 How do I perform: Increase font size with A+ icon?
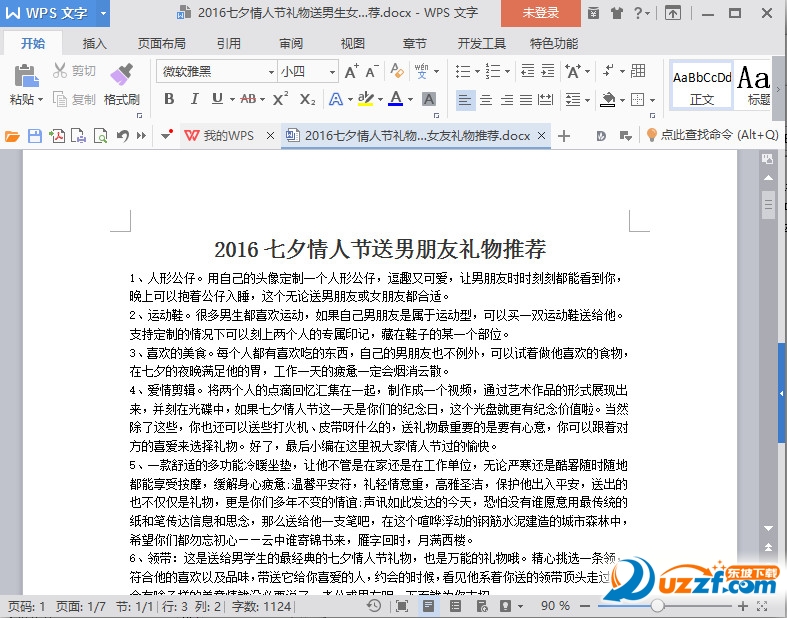click(351, 71)
